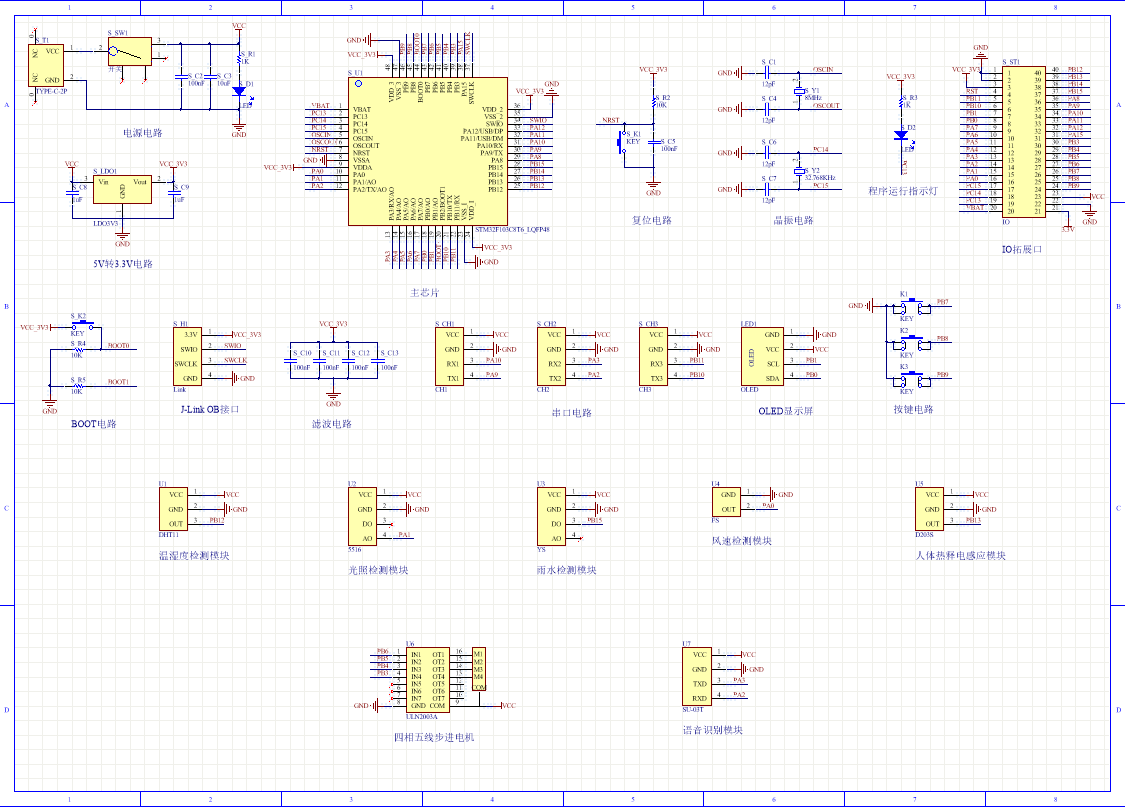Select the 32.768KHz crystal S_Y2
The height and width of the screenshot is (807, 1125).
pyautogui.click(x=799, y=172)
